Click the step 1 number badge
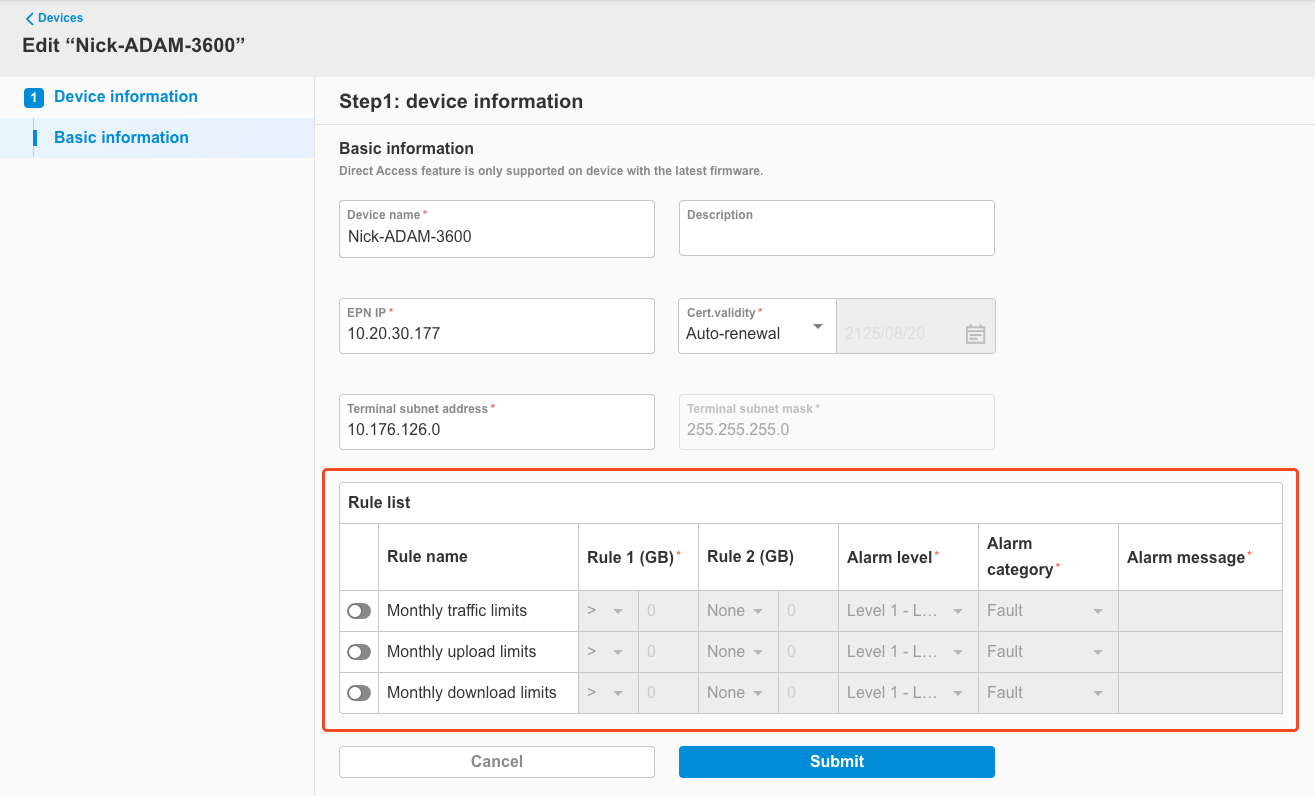The image size is (1315, 796). (33, 96)
